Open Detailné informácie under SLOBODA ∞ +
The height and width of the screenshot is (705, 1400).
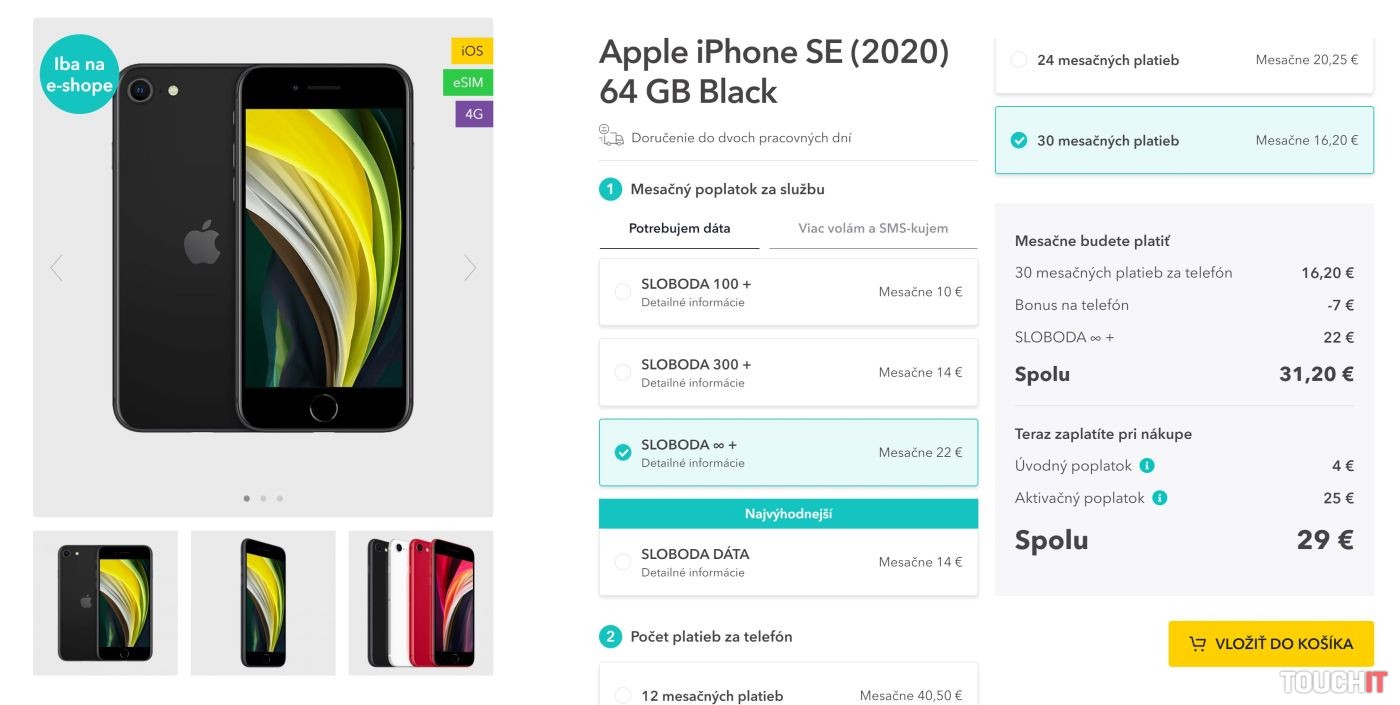coord(693,463)
